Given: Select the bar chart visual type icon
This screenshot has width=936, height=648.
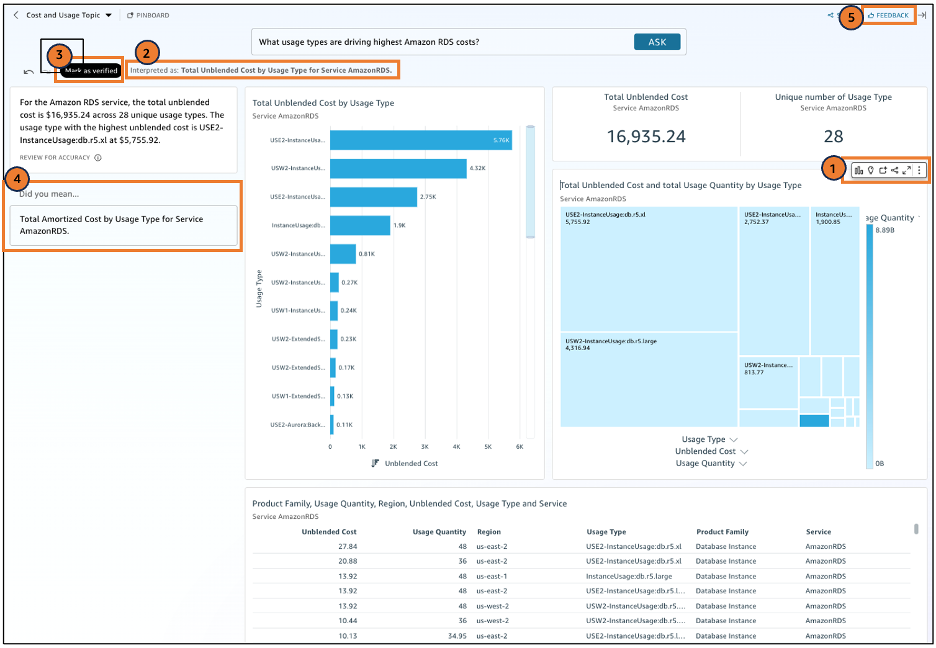Looking at the screenshot, I should (x=858, y=170).
